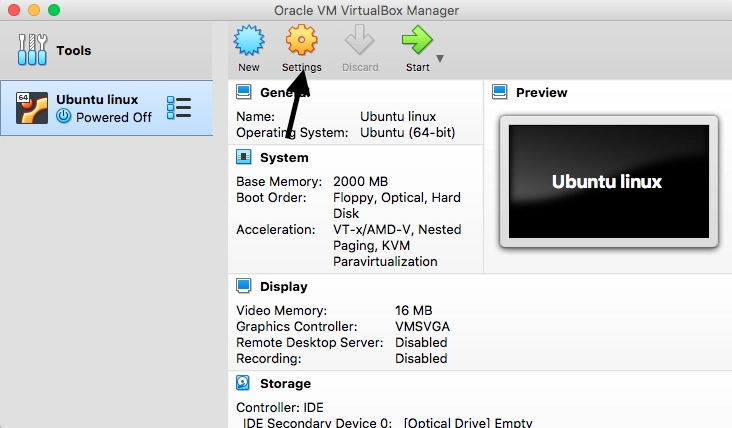Click the Tools wrench icon

click(32, 50)
